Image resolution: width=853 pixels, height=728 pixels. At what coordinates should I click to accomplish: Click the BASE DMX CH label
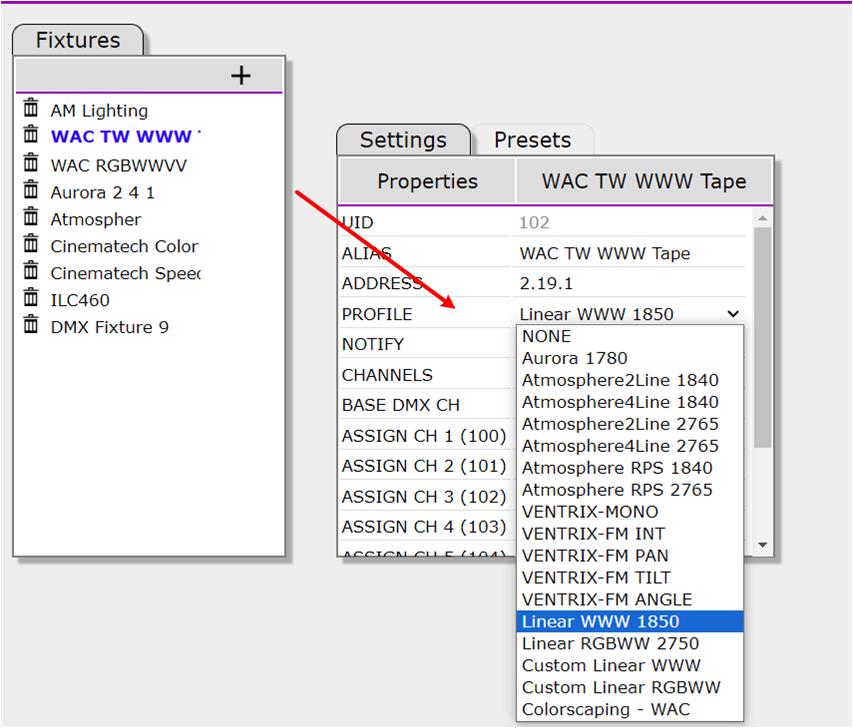click(401, 405)
